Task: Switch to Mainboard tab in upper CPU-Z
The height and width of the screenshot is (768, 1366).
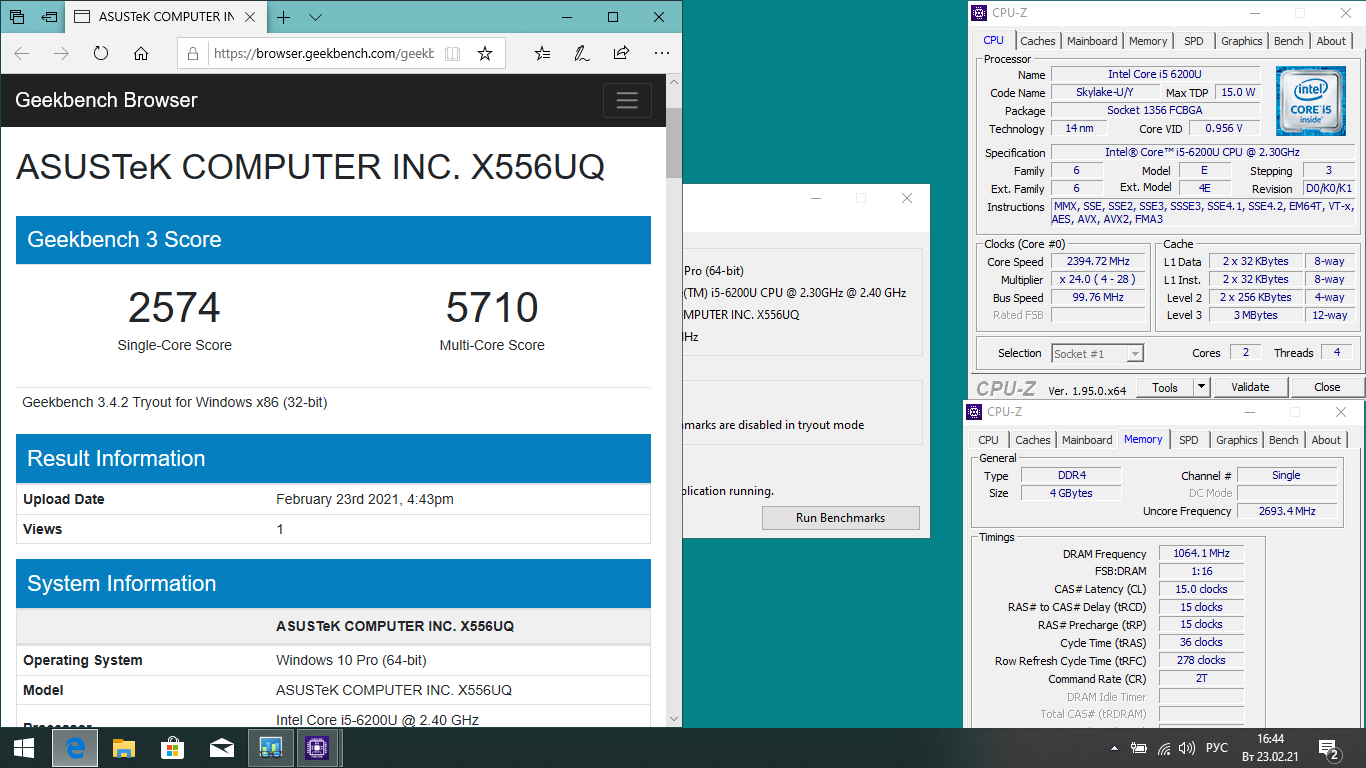Action: (x=1092, y=41)
